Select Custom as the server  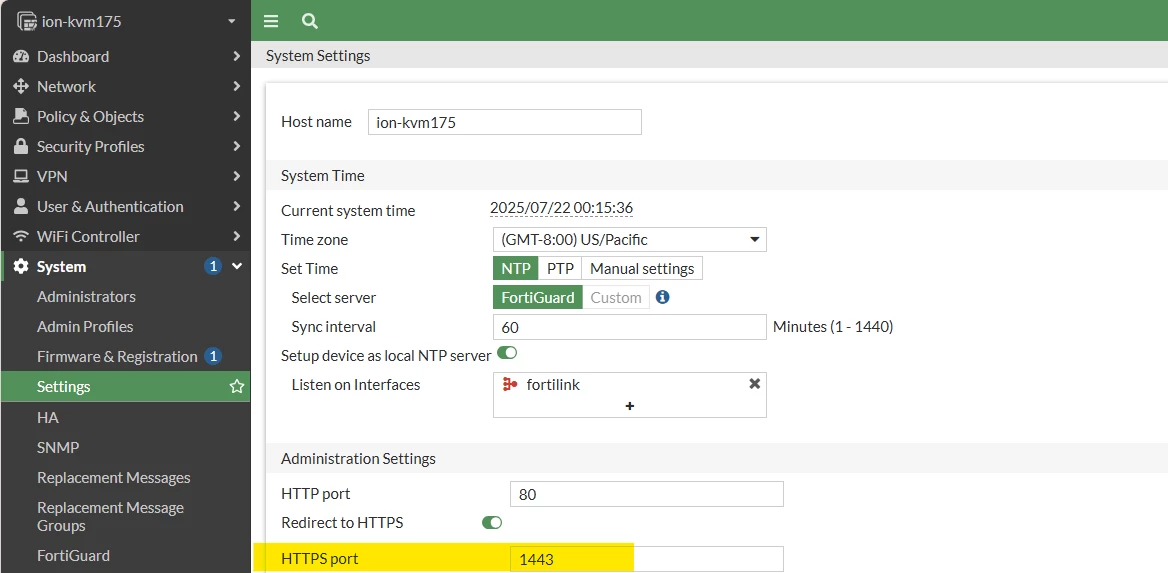(x=616, y=298)
